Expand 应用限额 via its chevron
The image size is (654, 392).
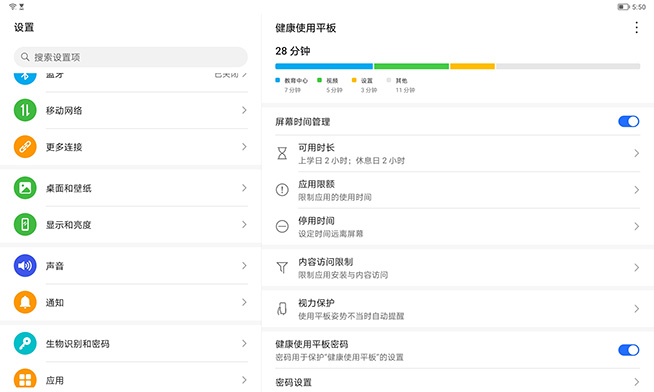tap(636, 190)
